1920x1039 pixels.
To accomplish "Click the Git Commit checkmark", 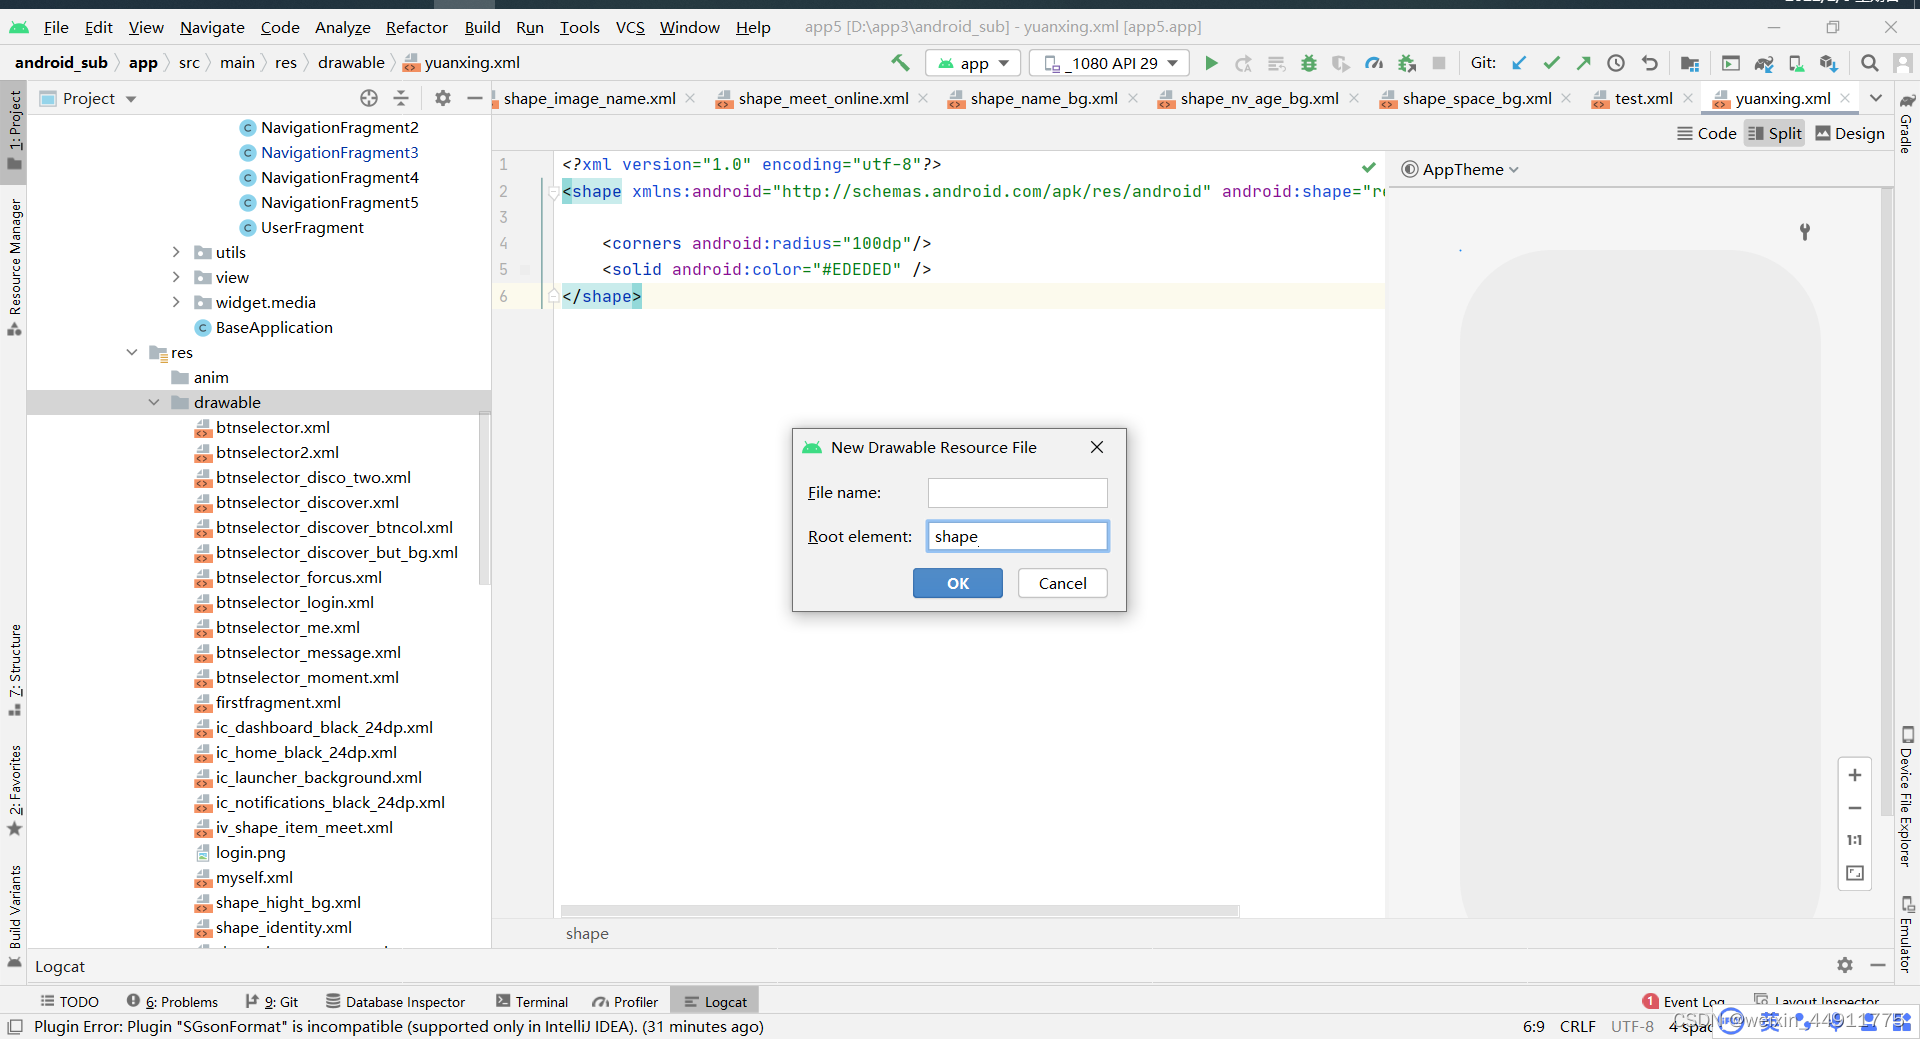I will pyautogui.click(x=1551, y=63).
